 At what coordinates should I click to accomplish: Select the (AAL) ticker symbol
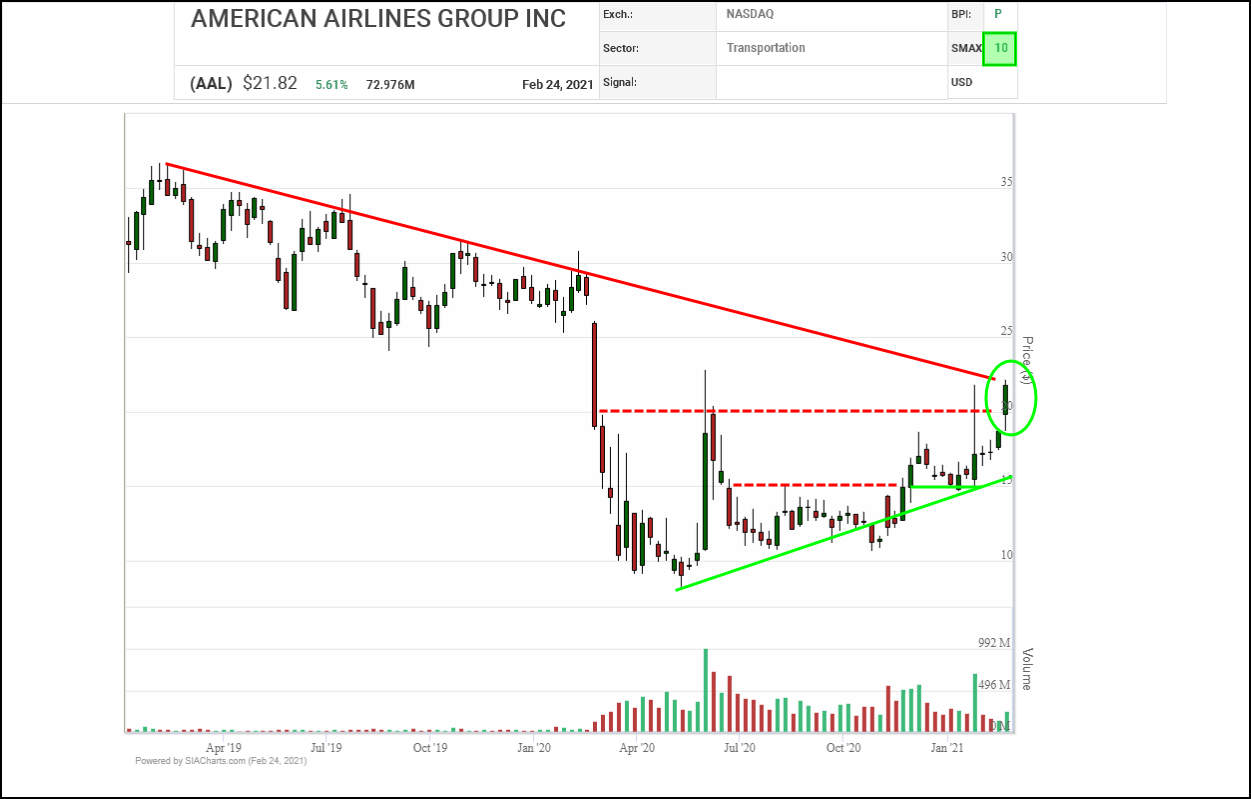click(211, 84)
